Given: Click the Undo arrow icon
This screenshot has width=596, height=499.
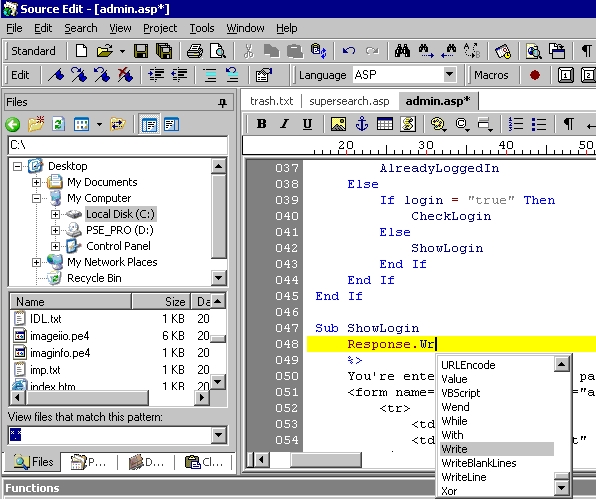Looking at the screenshot, I should click(349, 51).
